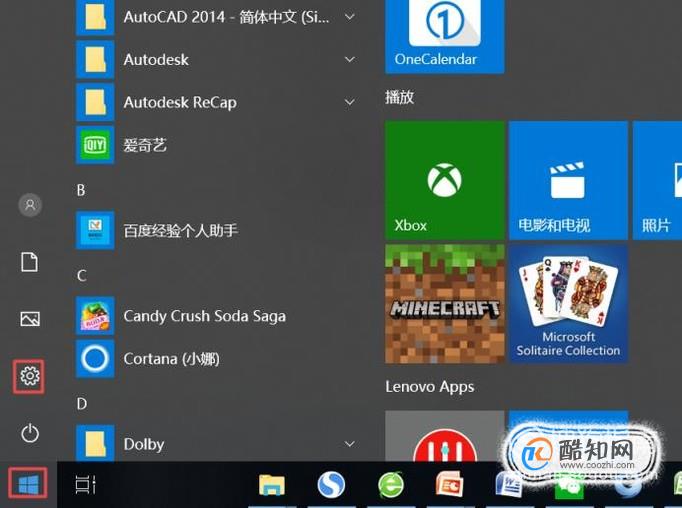Select the 爱奇艺 label

tap(145, 145)
